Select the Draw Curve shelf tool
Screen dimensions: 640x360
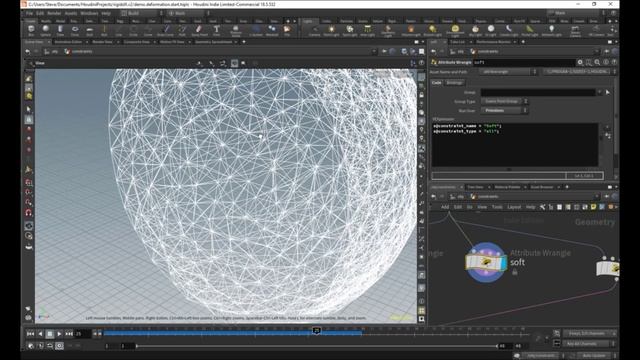[x=166, y=30]
